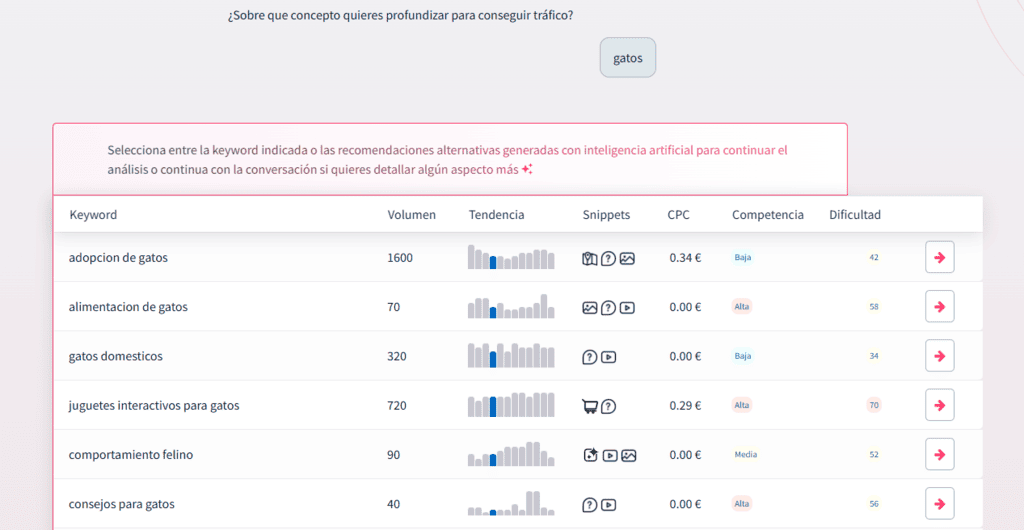Choose comportamiento felino via its arrow button

pos(940,454)
